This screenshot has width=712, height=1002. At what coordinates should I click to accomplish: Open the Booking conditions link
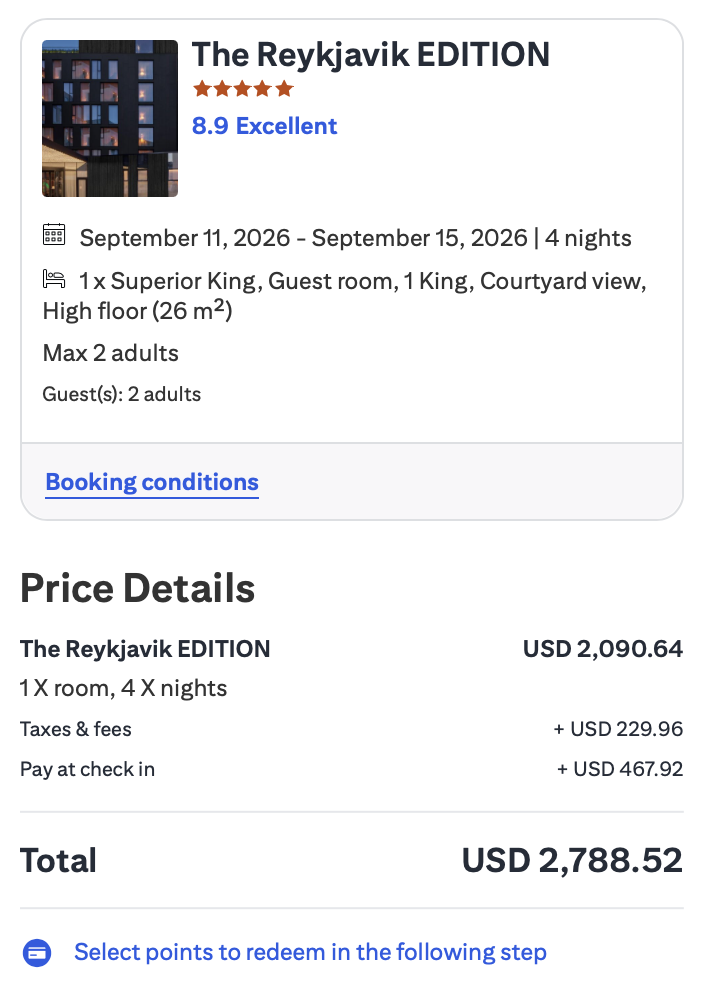152,482
